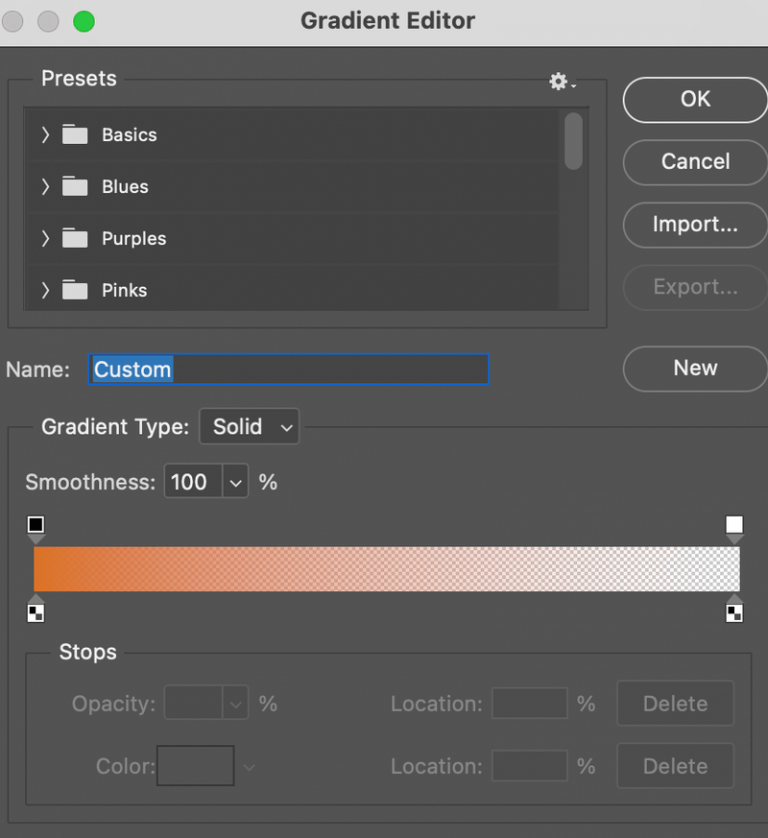Screen dimensions: 768x838
Task: Create a new gradient preset
Action: pyautogui.click(x=694, y=369)
